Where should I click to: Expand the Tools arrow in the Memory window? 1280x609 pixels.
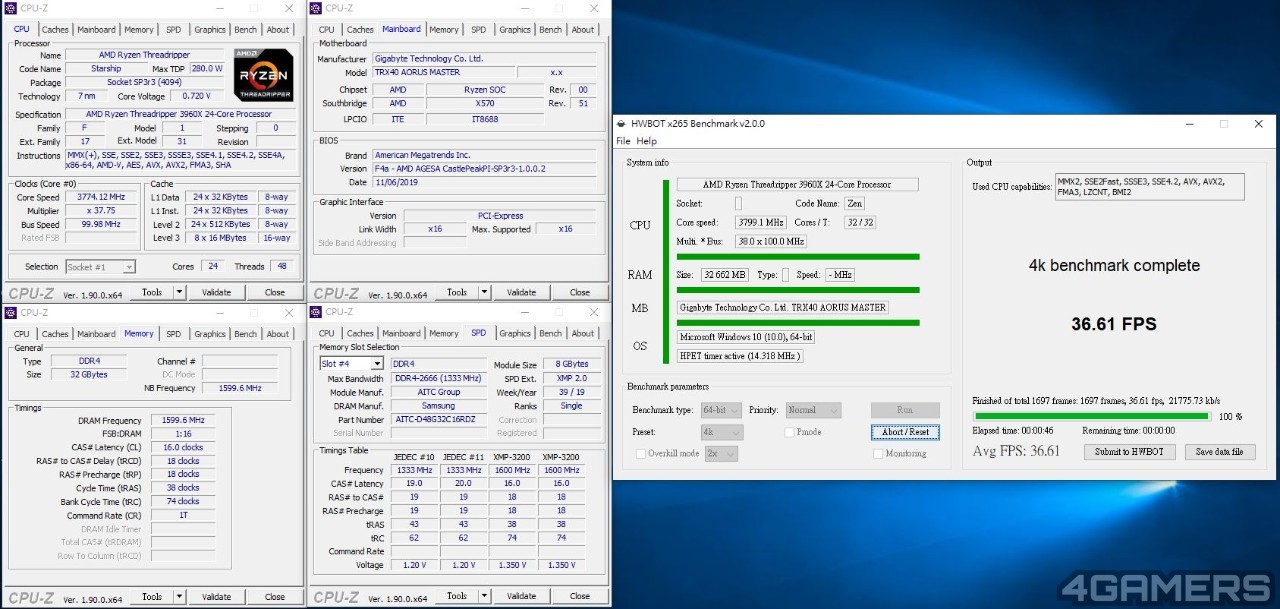click(180, 597)
